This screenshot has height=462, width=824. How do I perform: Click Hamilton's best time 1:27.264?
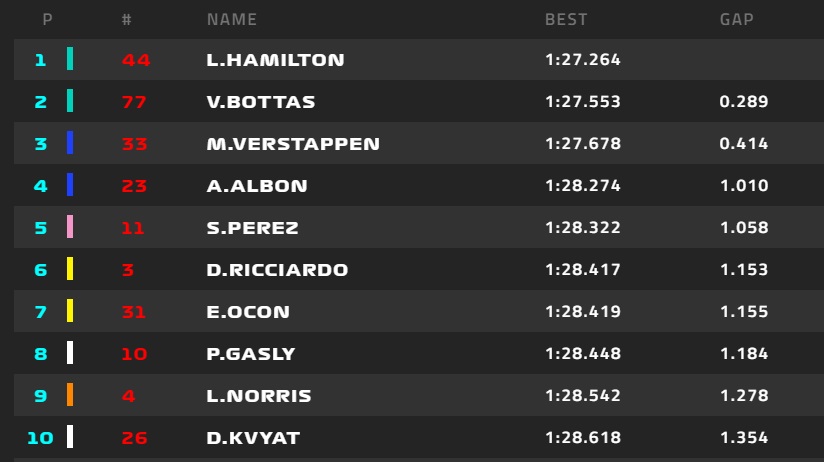[583, 59]
